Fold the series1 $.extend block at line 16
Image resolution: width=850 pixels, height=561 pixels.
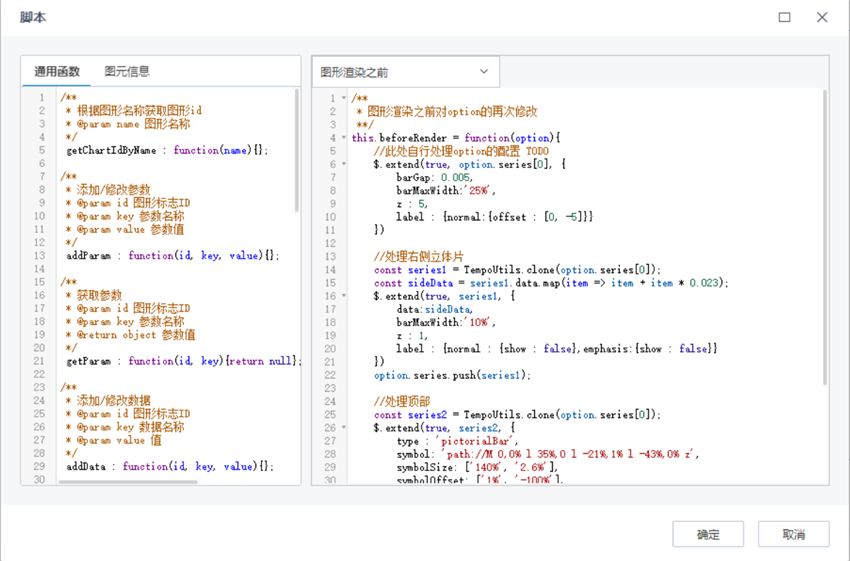coord(345,296)
